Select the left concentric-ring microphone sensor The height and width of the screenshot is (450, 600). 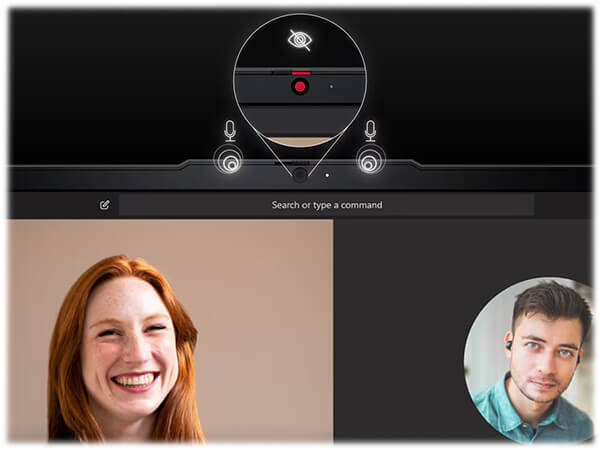(x=230, y=160)
